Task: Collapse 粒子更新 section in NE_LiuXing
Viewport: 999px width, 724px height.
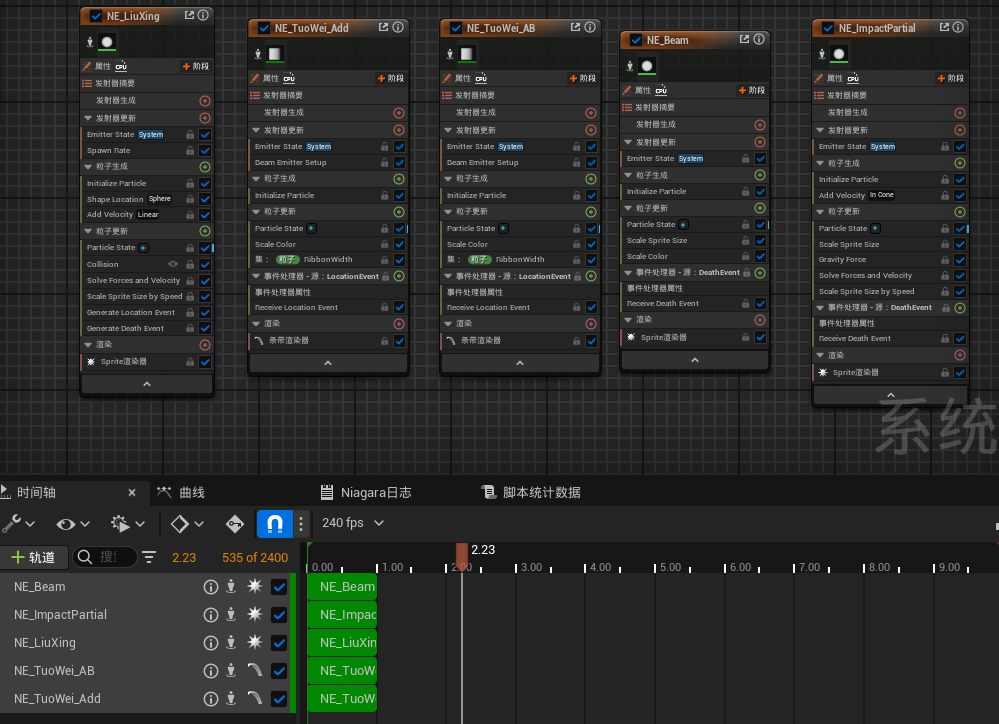Action: 89,231
